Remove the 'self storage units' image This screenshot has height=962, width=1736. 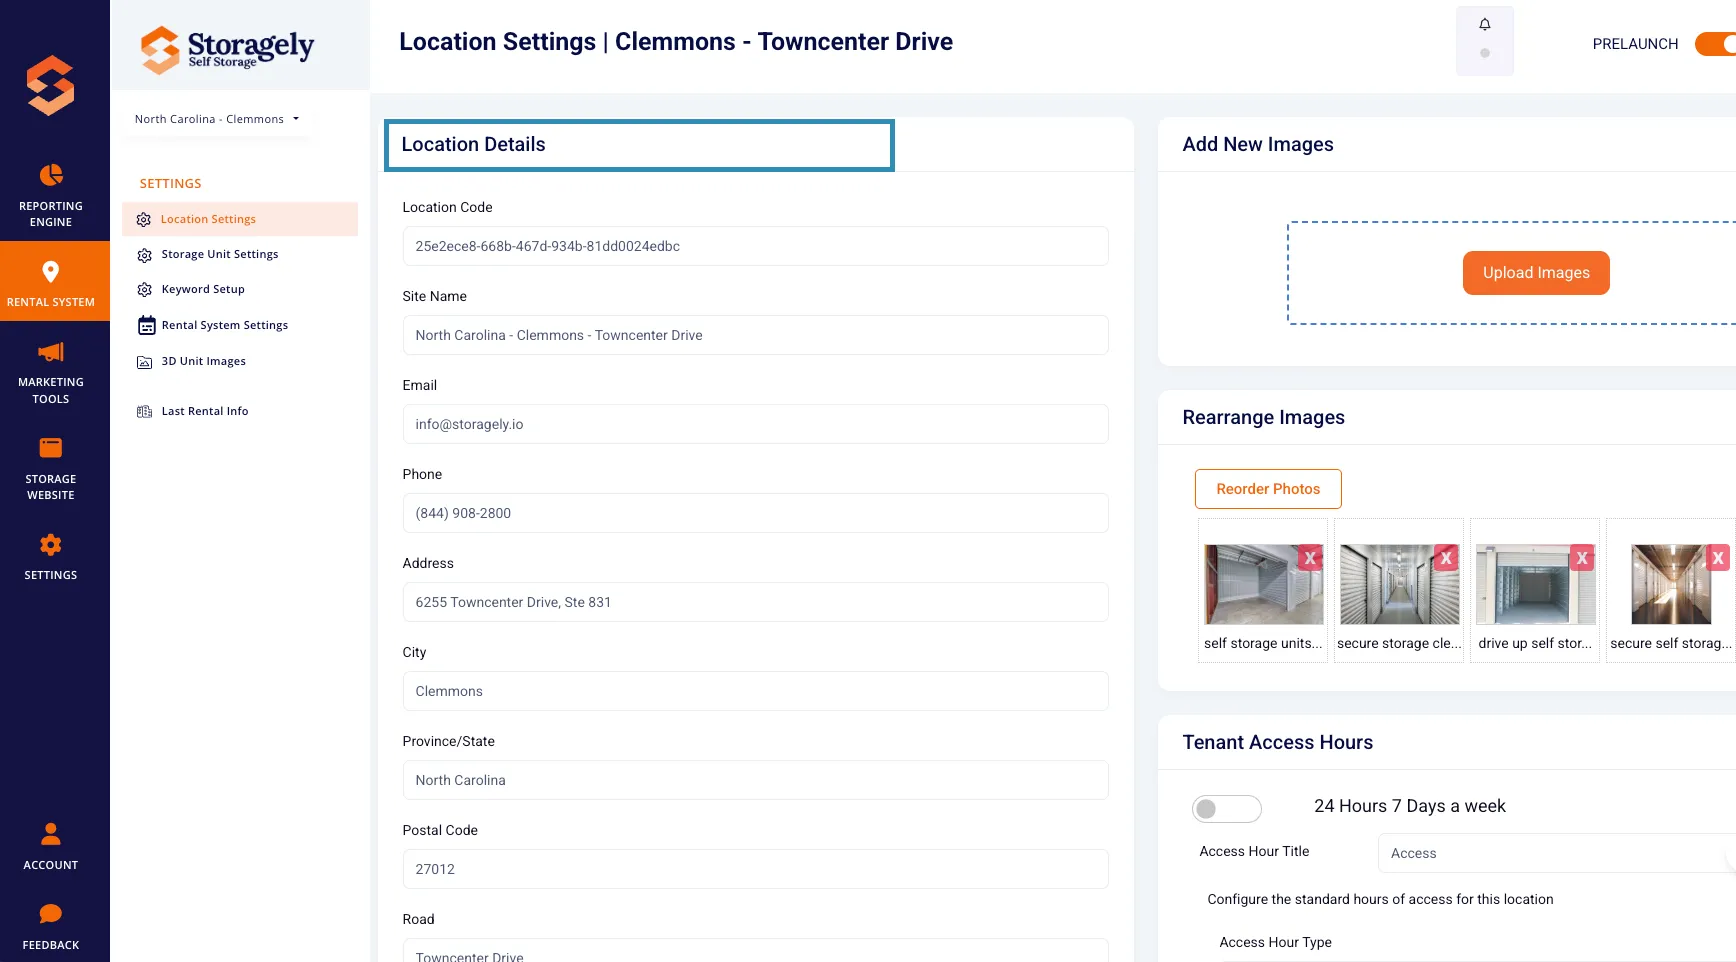tap(1310, 559)
